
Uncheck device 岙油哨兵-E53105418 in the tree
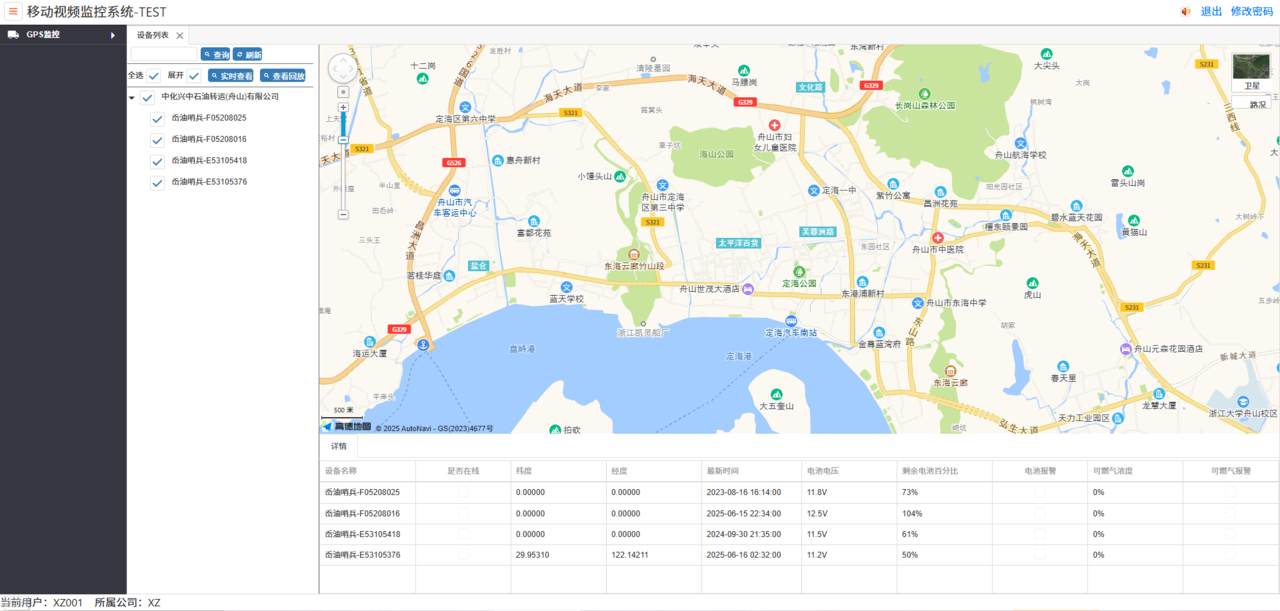point(157,161)
